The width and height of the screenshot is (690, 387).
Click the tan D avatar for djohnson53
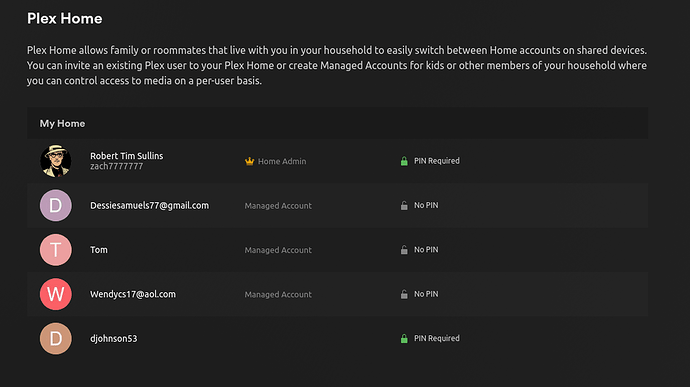[x=55, y=339]
